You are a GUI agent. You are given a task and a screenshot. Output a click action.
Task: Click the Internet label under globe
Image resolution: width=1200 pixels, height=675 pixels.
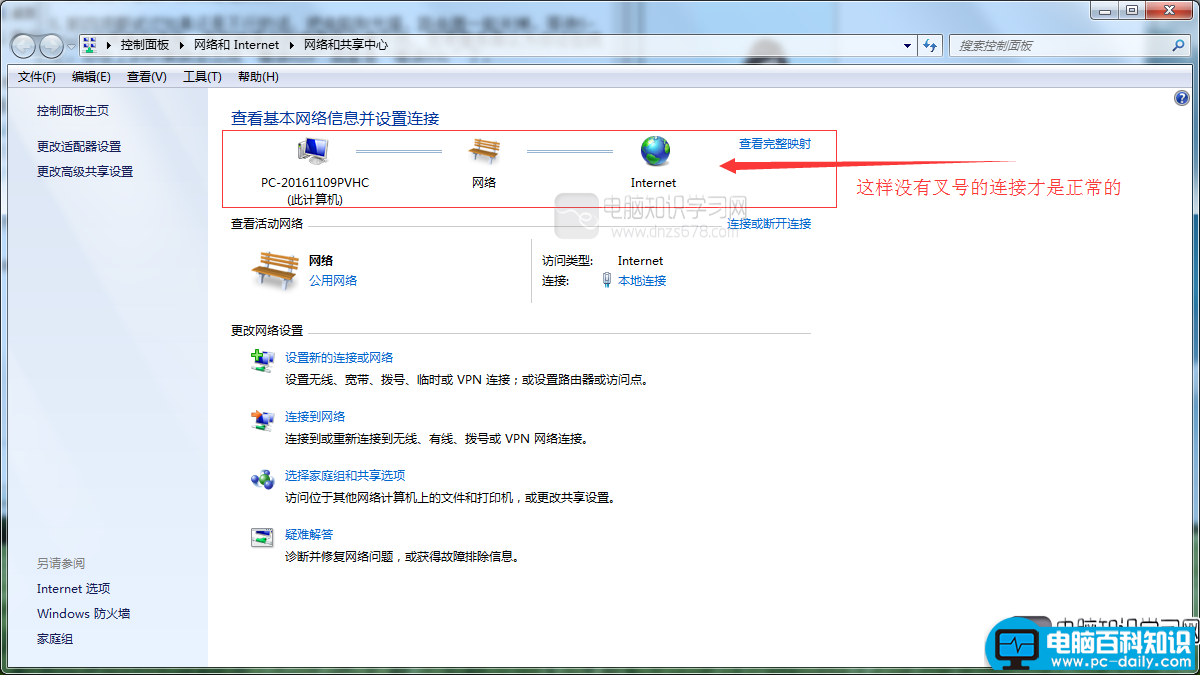point(654,183)
